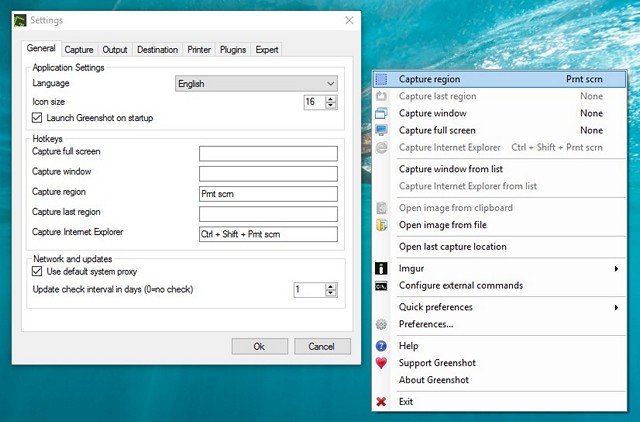The width and height of the screenshot is (640, 422).
Task: Click the "Hotkeys" group label
Action: [x=47, y=139]
